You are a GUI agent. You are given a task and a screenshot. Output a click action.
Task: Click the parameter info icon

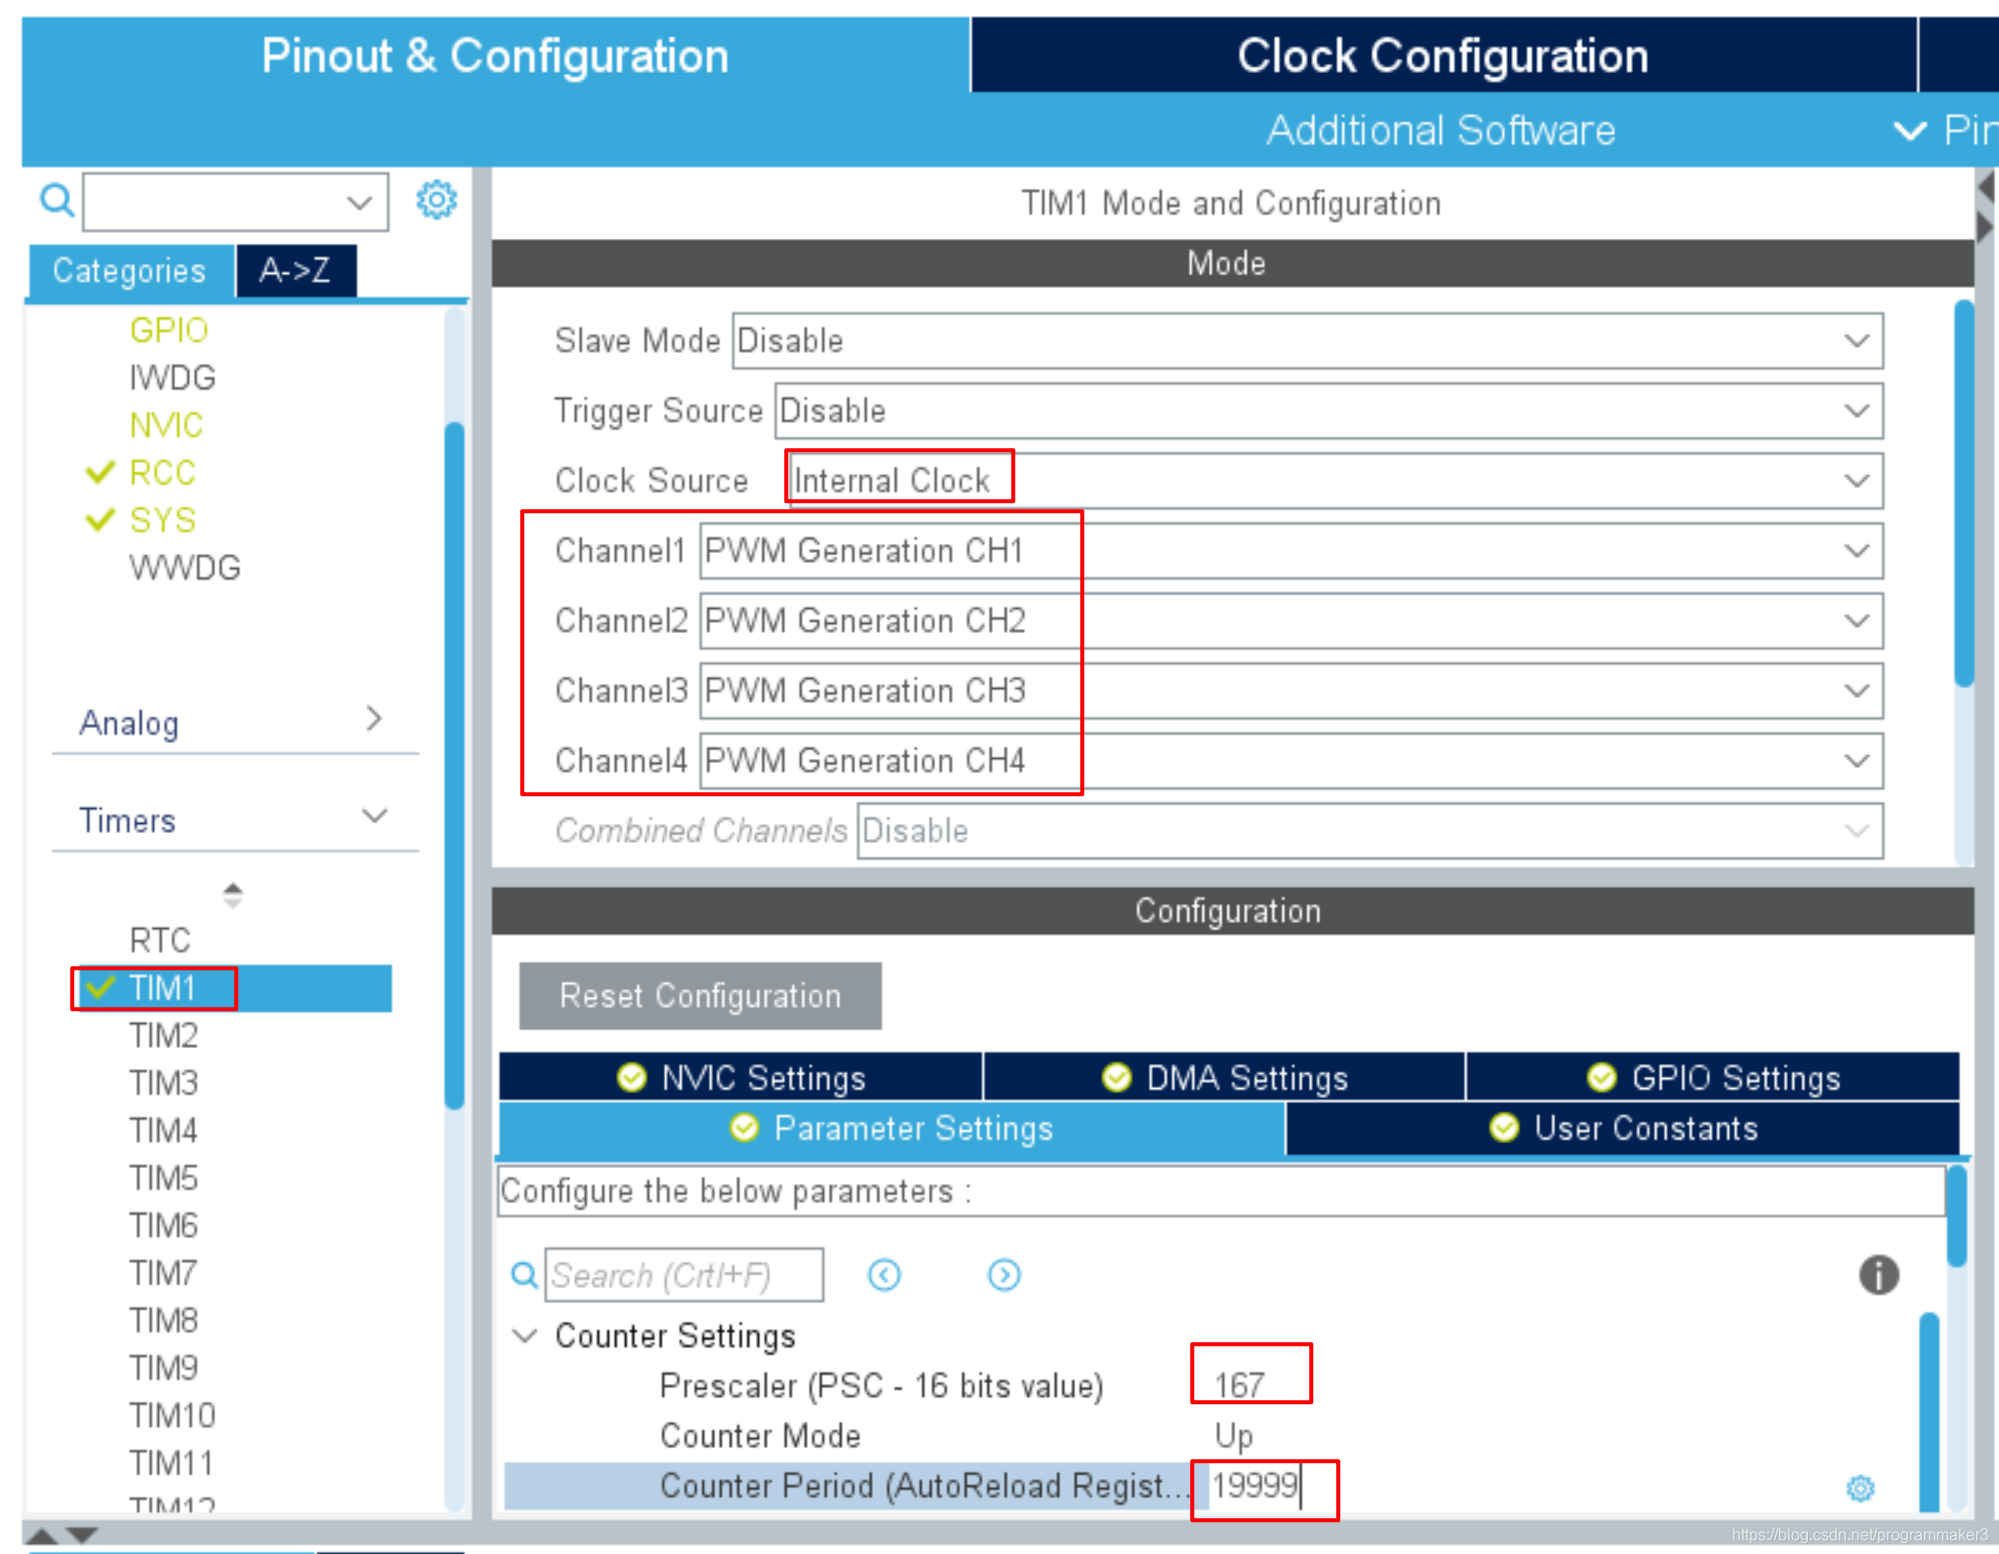tap(1878, 1275)
